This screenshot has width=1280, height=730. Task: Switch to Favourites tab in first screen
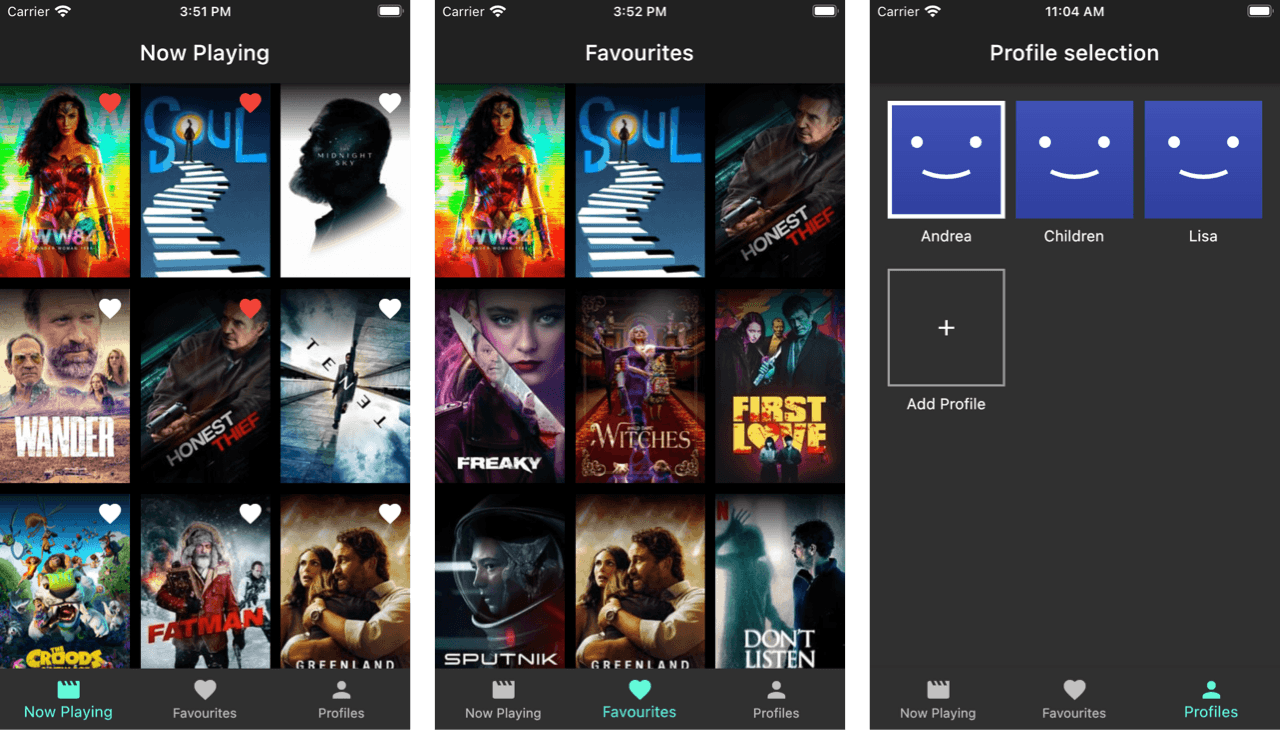[205, 700]
